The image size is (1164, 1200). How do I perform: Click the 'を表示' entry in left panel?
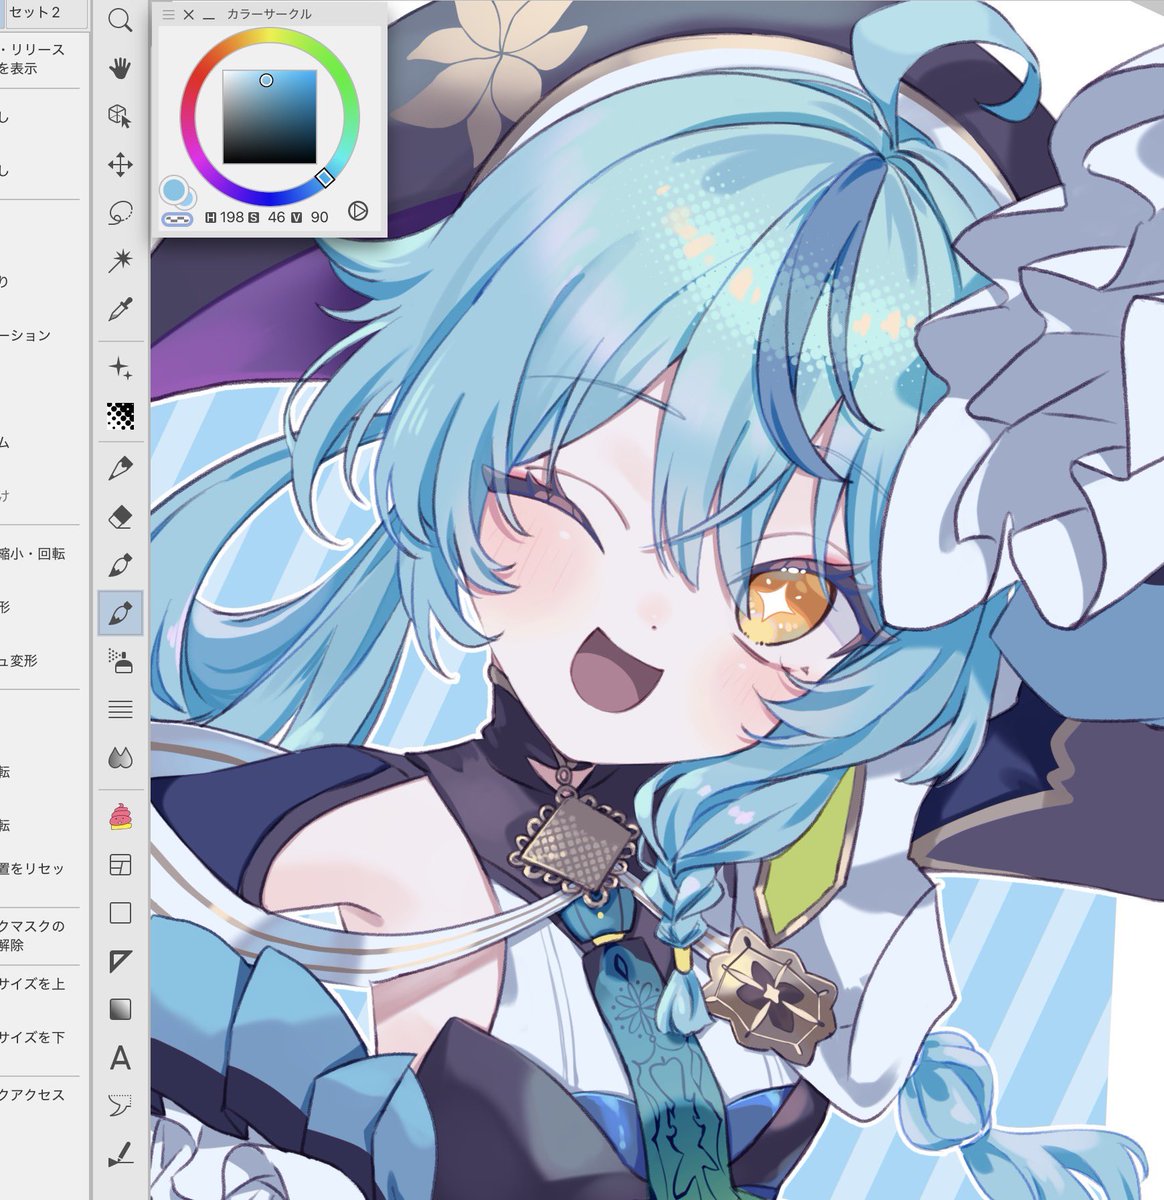[x=19, y=68]
